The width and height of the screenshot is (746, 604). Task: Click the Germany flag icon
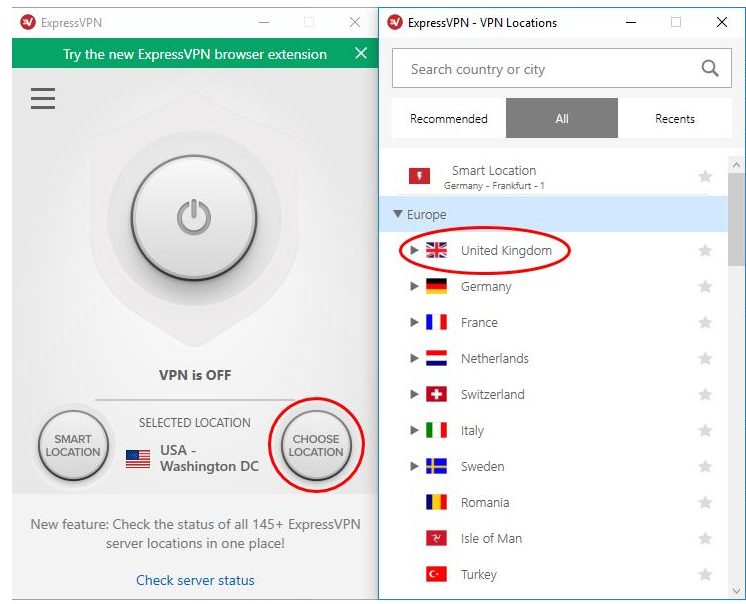pyautogui.click(x=436, y=286)
